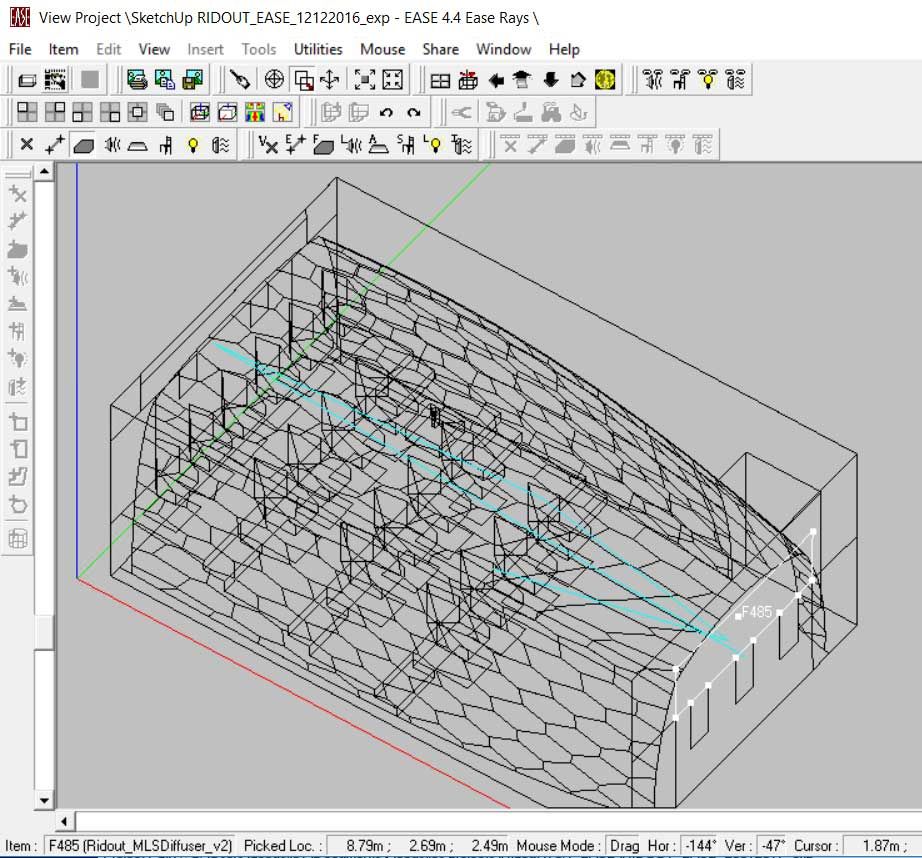Select the bottom-left quadrant view icon
922x858 pixels.
pos(82,112)
